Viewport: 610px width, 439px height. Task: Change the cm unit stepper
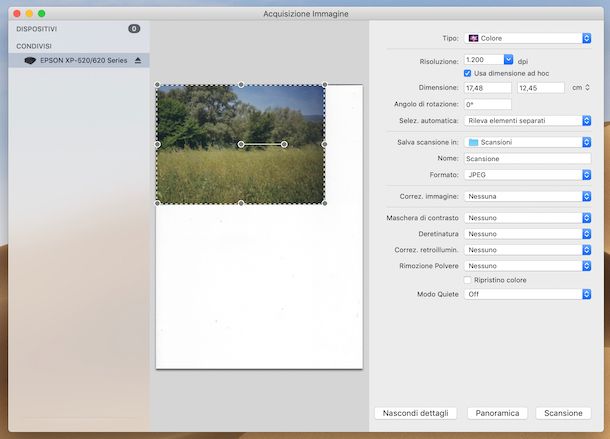coord(587,88)
